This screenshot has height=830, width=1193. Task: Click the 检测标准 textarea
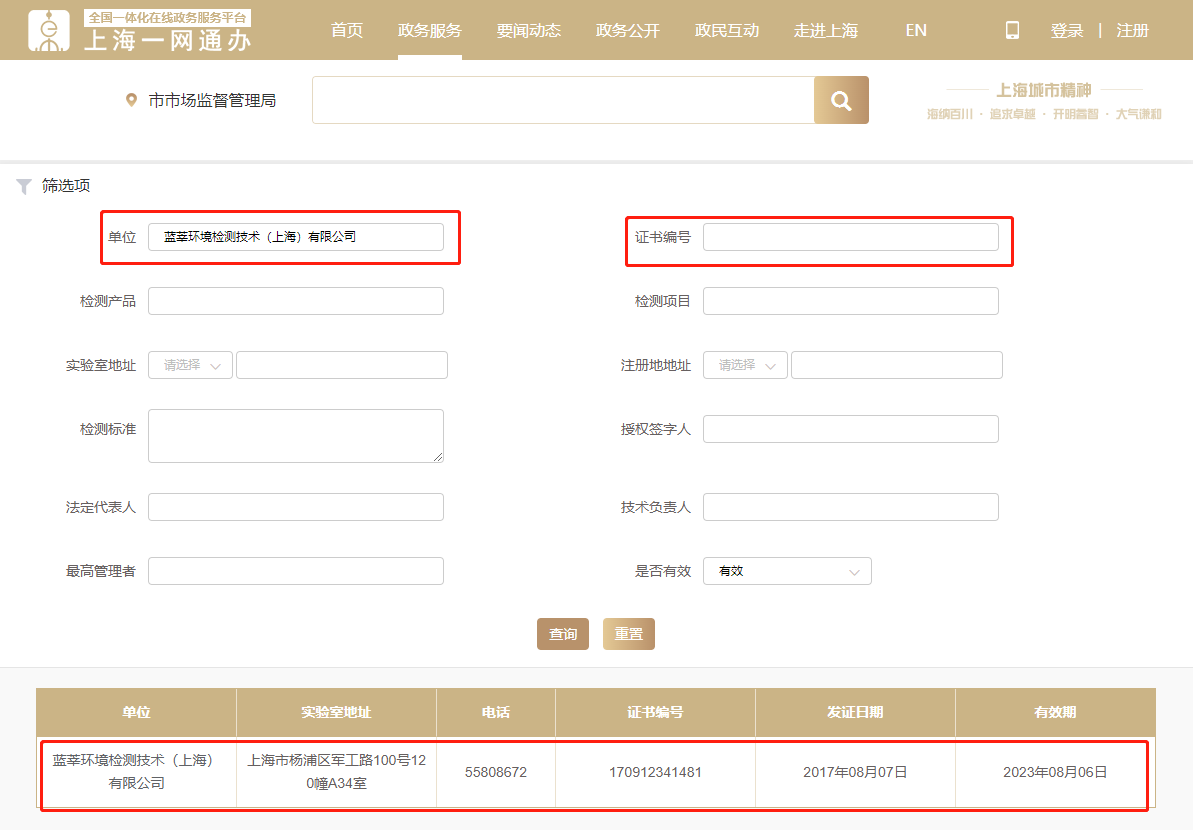pyautogui.click(x=296, y=436)
